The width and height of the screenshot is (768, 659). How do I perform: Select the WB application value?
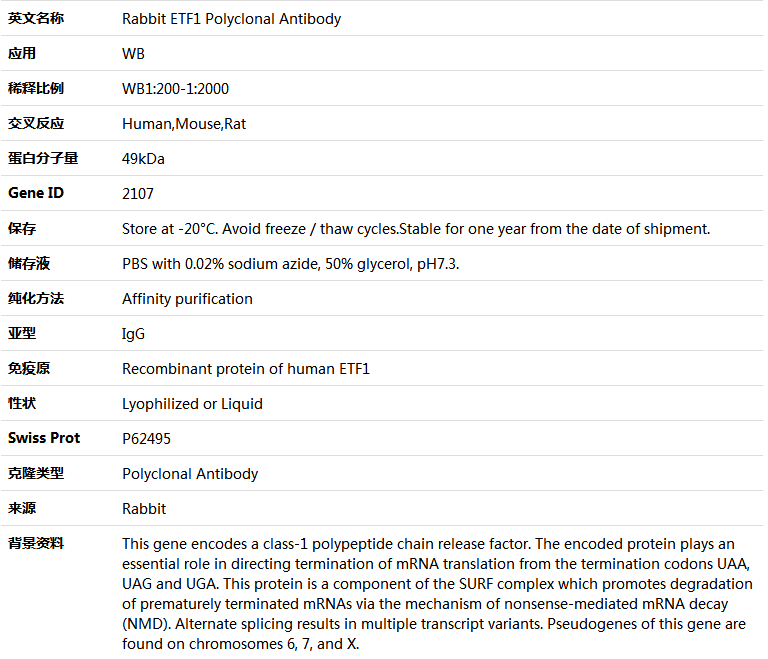coord(133,54)
